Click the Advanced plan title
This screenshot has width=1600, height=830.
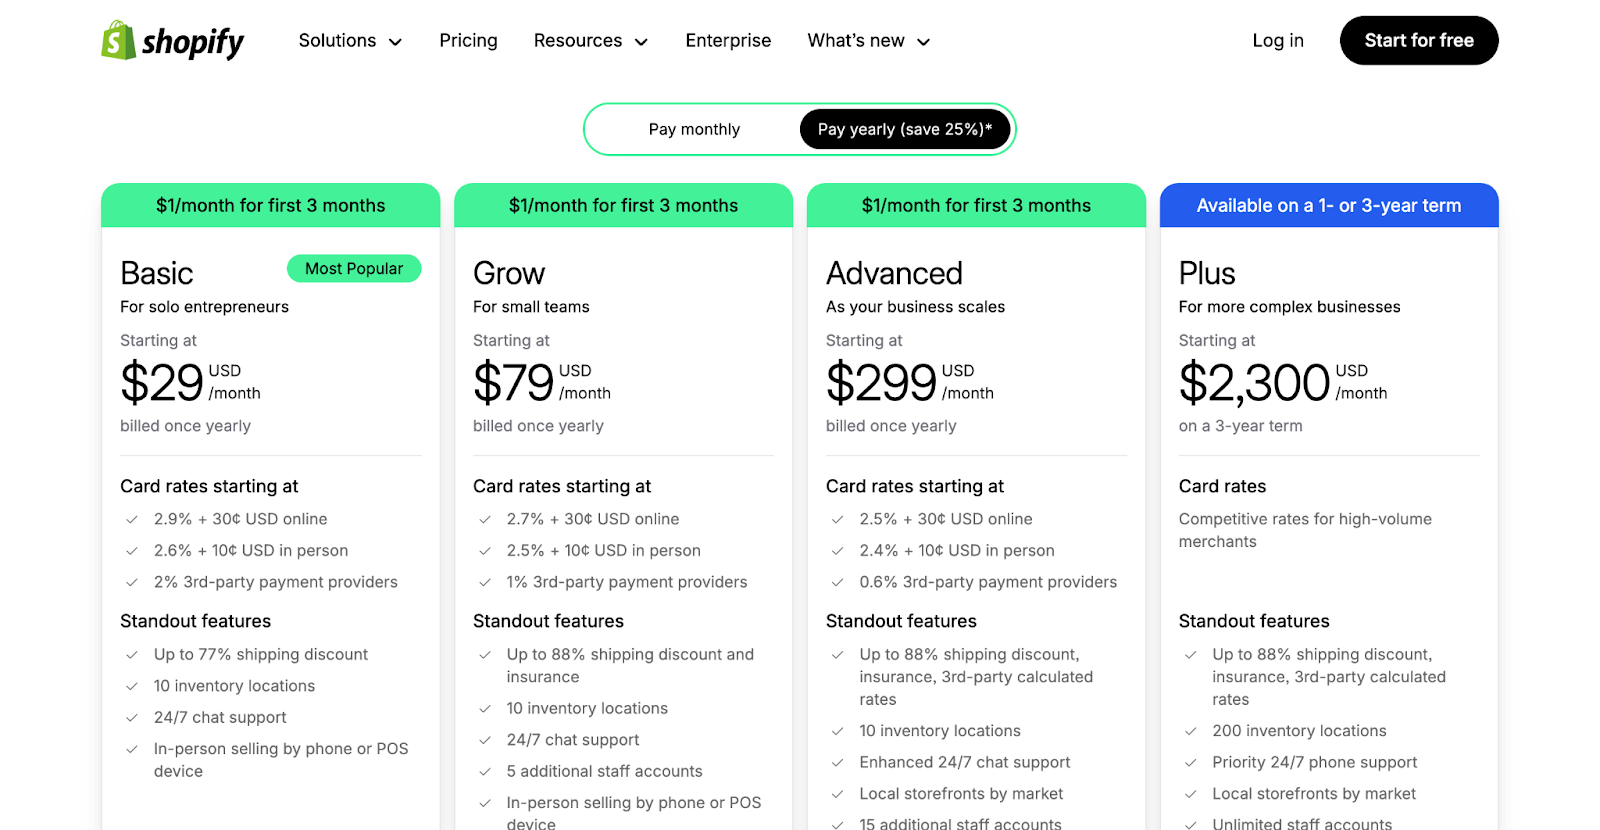tap(894, 273)
